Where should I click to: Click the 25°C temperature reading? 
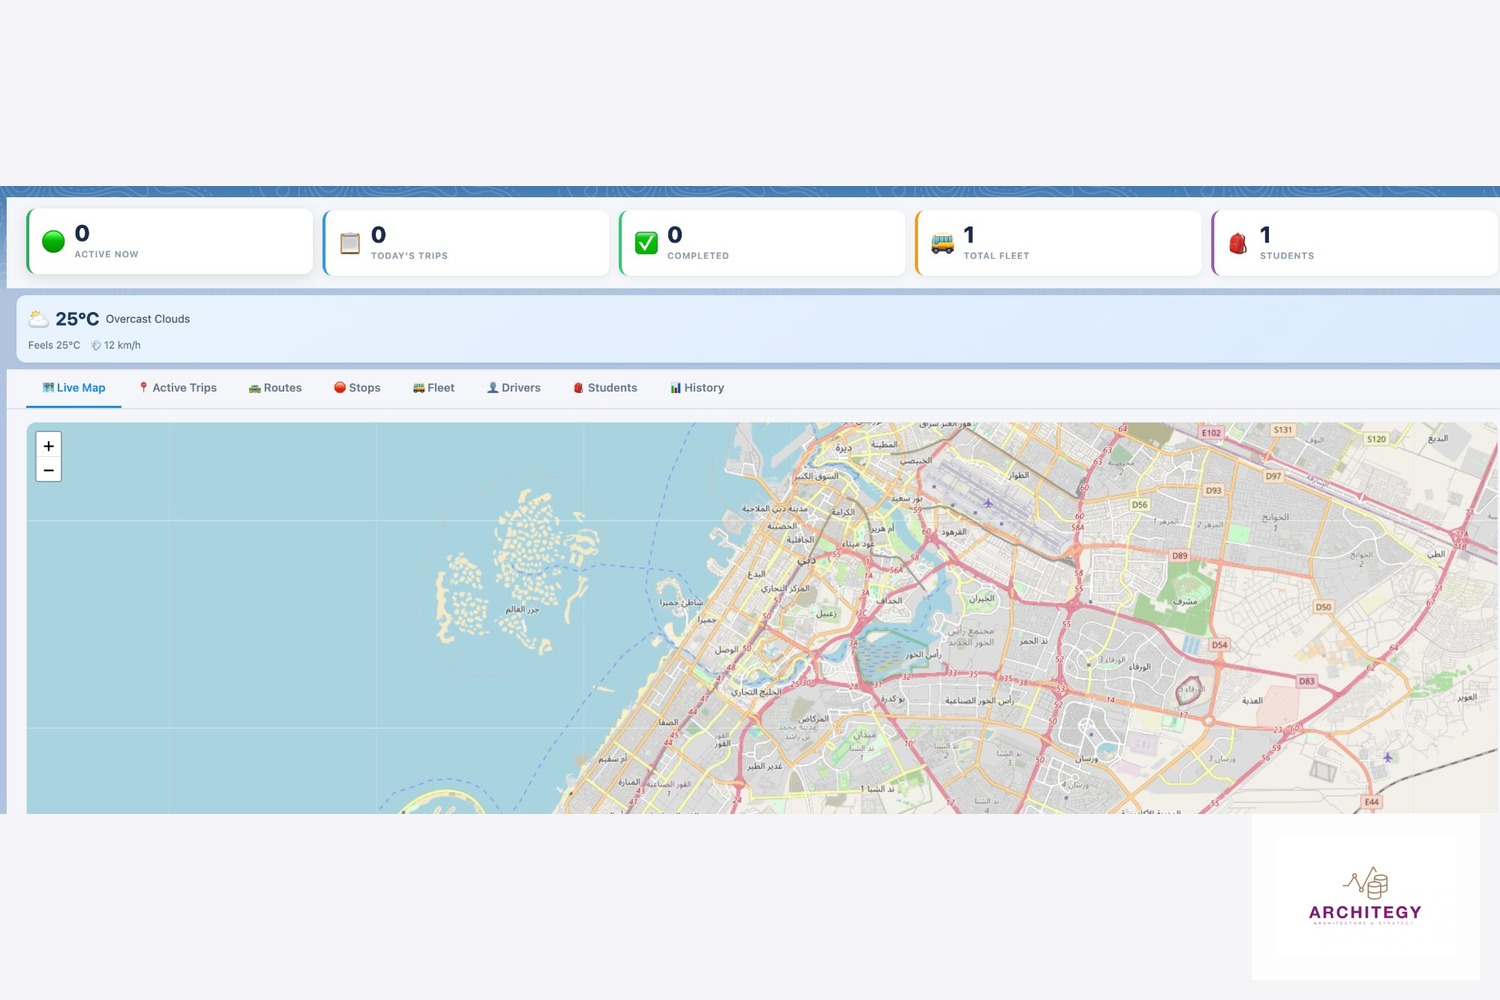pos(77,319)
